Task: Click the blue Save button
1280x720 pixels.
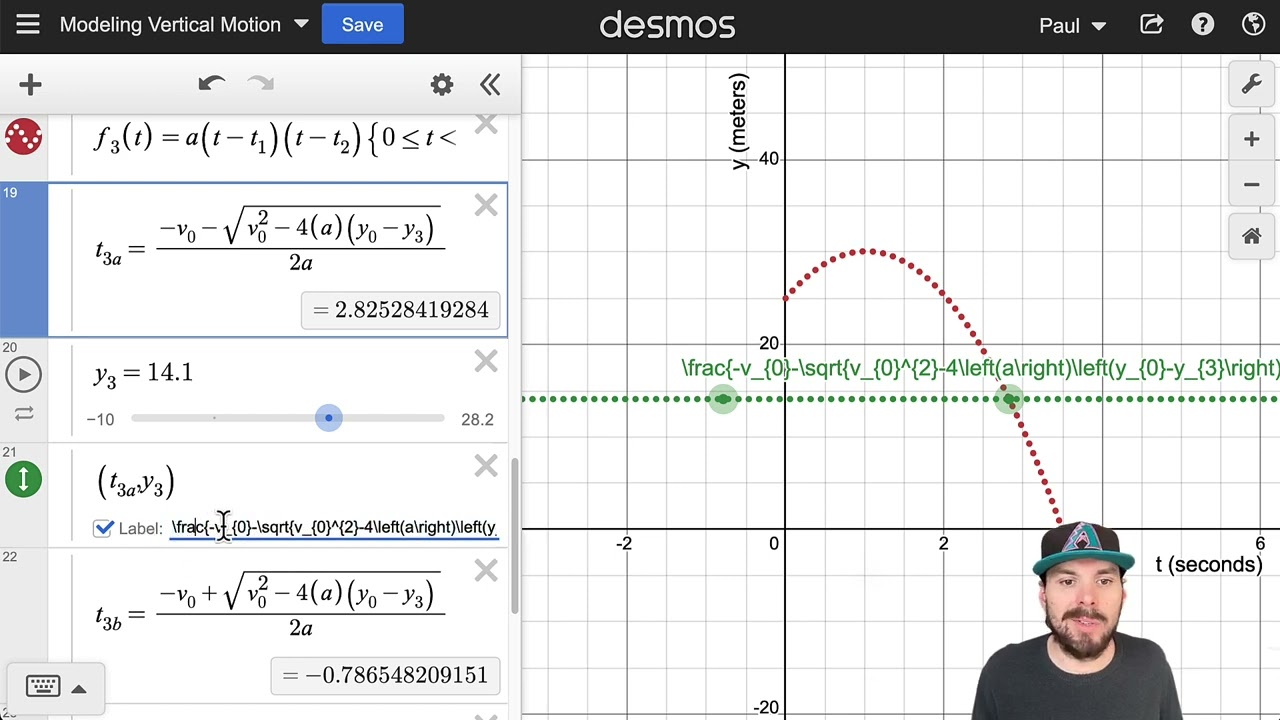Action: tap(362, 25)
